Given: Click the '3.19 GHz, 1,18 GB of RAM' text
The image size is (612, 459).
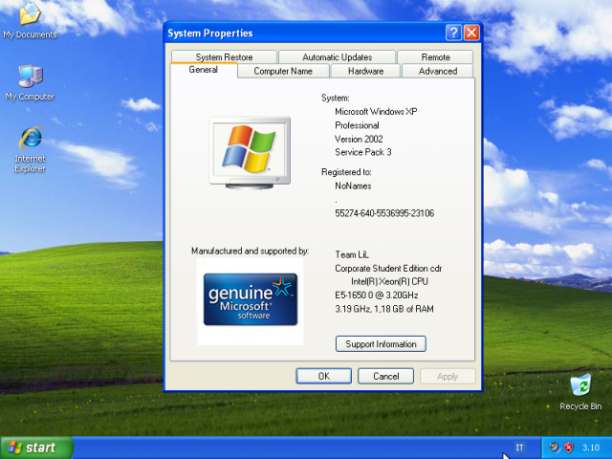Looking at the screenshot, I should (x=384, y=309).
